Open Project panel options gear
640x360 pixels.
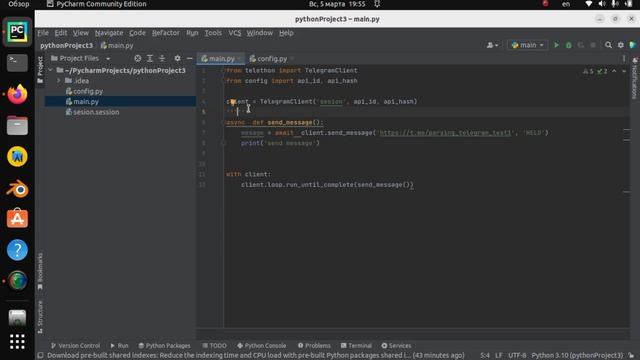click(x=177, y=58)
